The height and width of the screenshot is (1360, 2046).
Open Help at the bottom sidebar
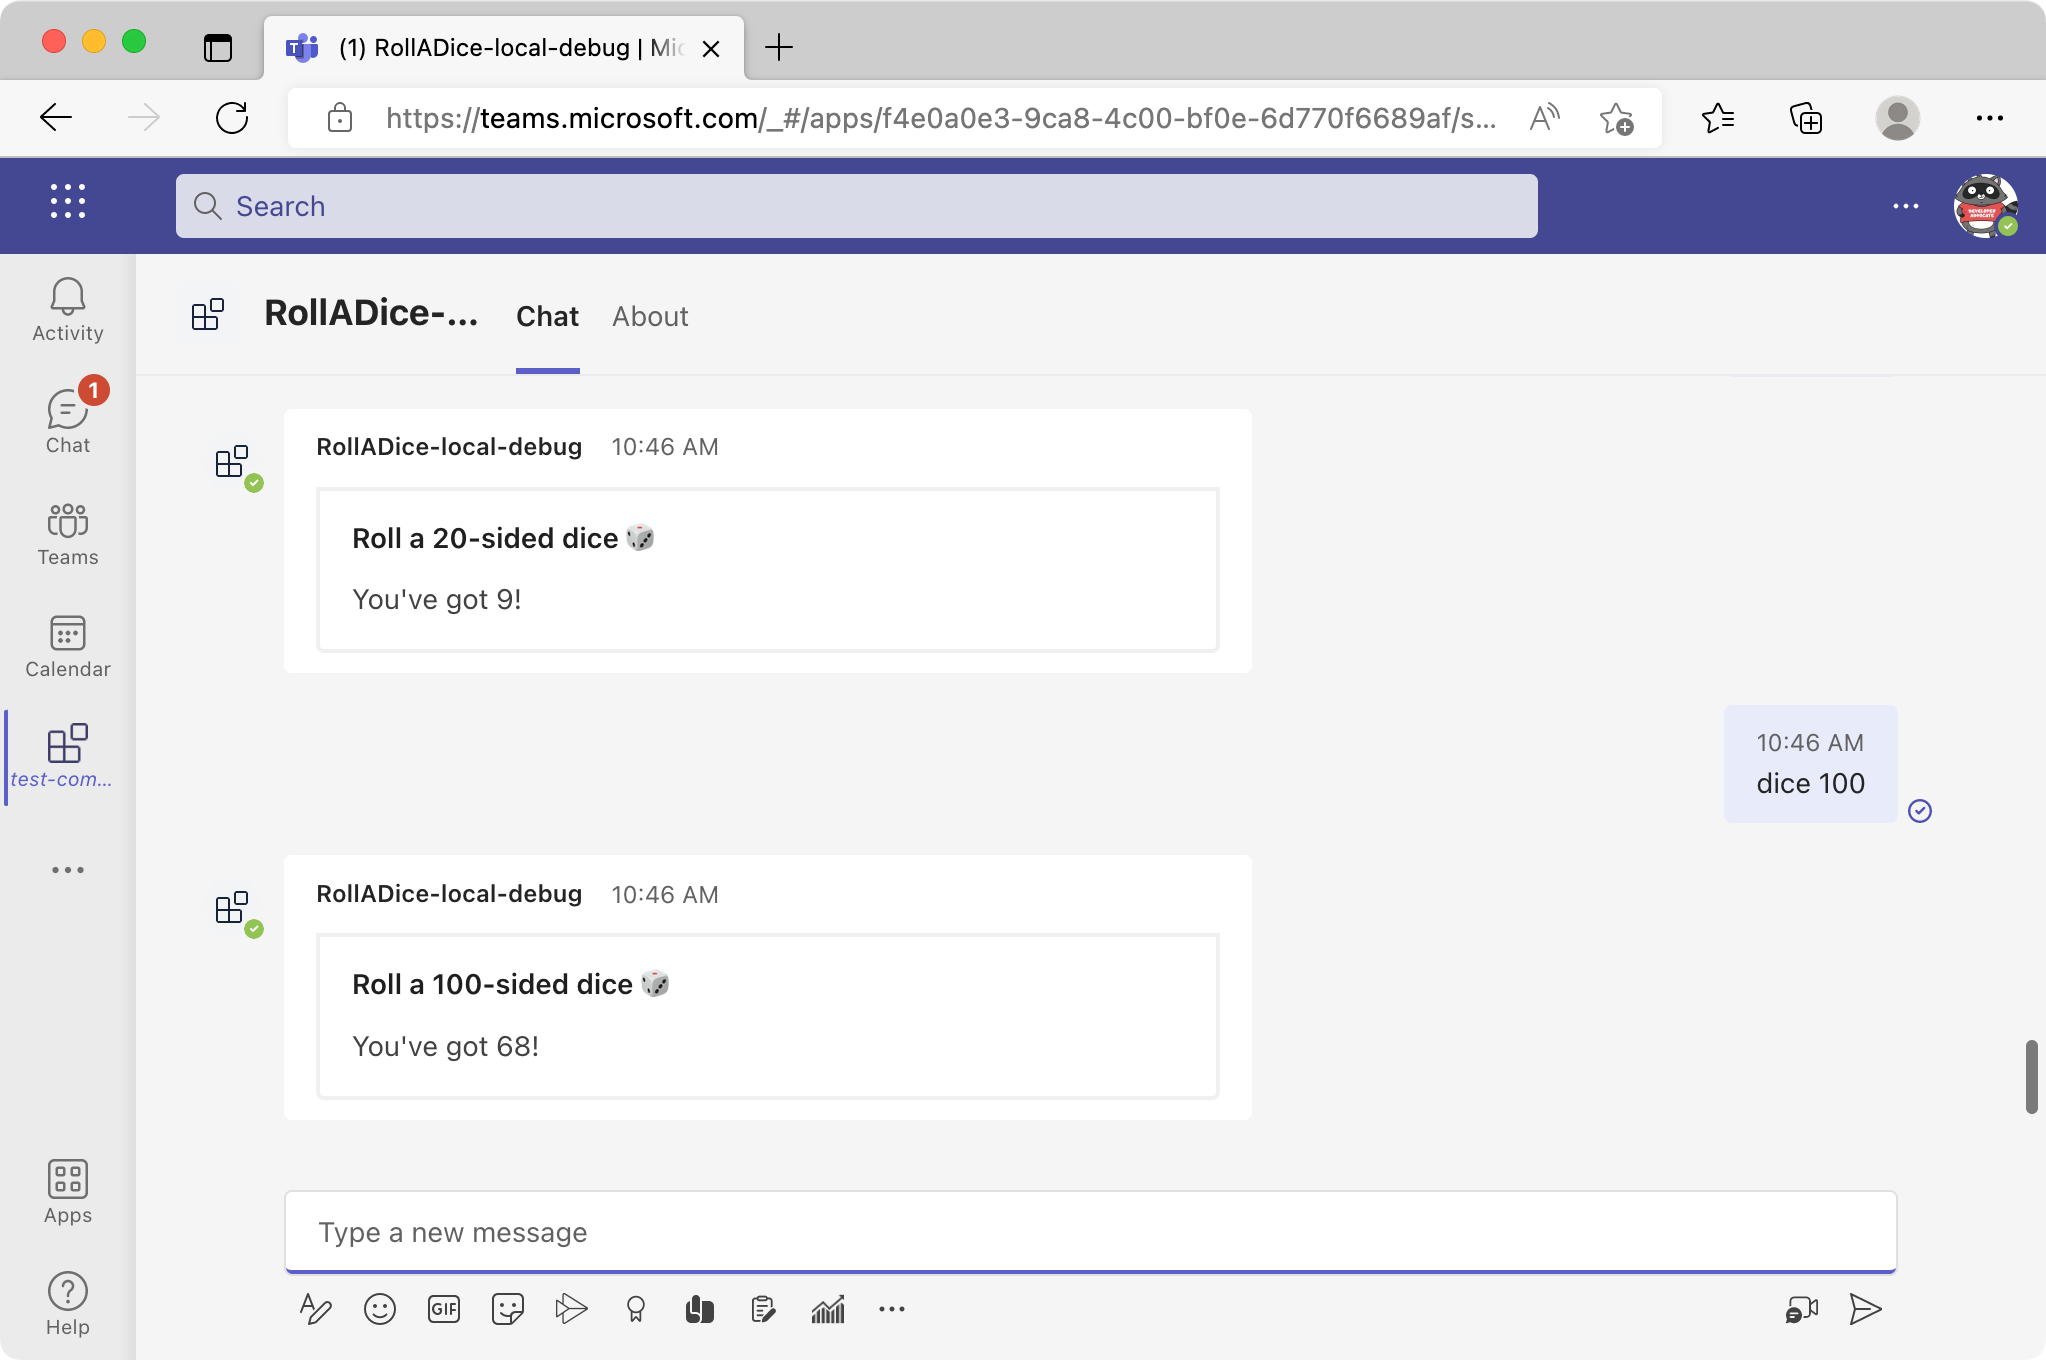point(66,1300)
